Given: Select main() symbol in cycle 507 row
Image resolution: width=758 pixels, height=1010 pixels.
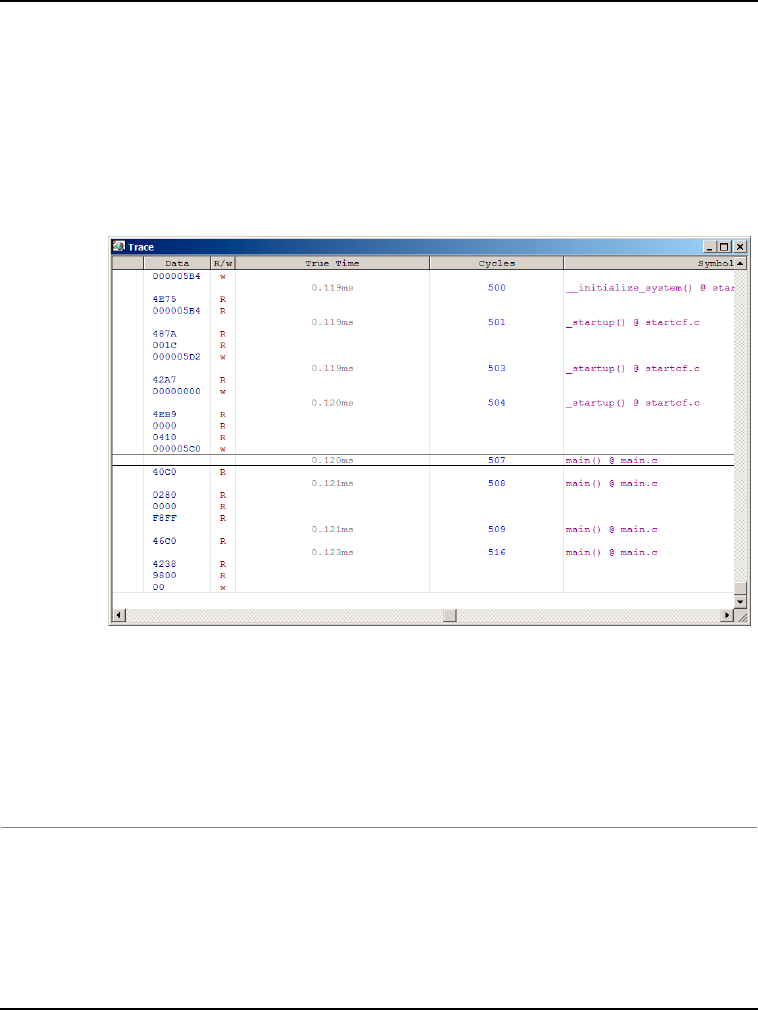Looking at the screenshot, I should (611, 461).
